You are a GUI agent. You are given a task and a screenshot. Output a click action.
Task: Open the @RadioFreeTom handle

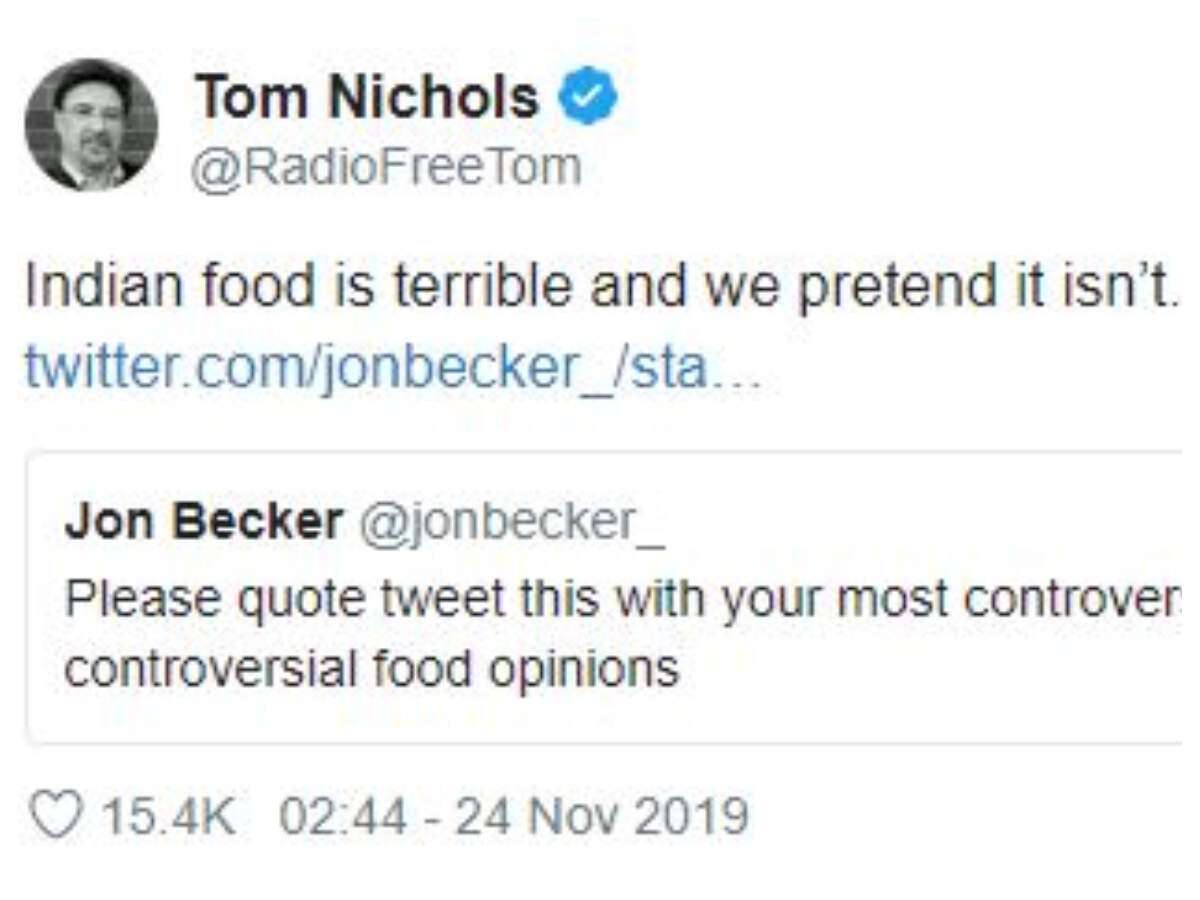[x=387, y=167]
